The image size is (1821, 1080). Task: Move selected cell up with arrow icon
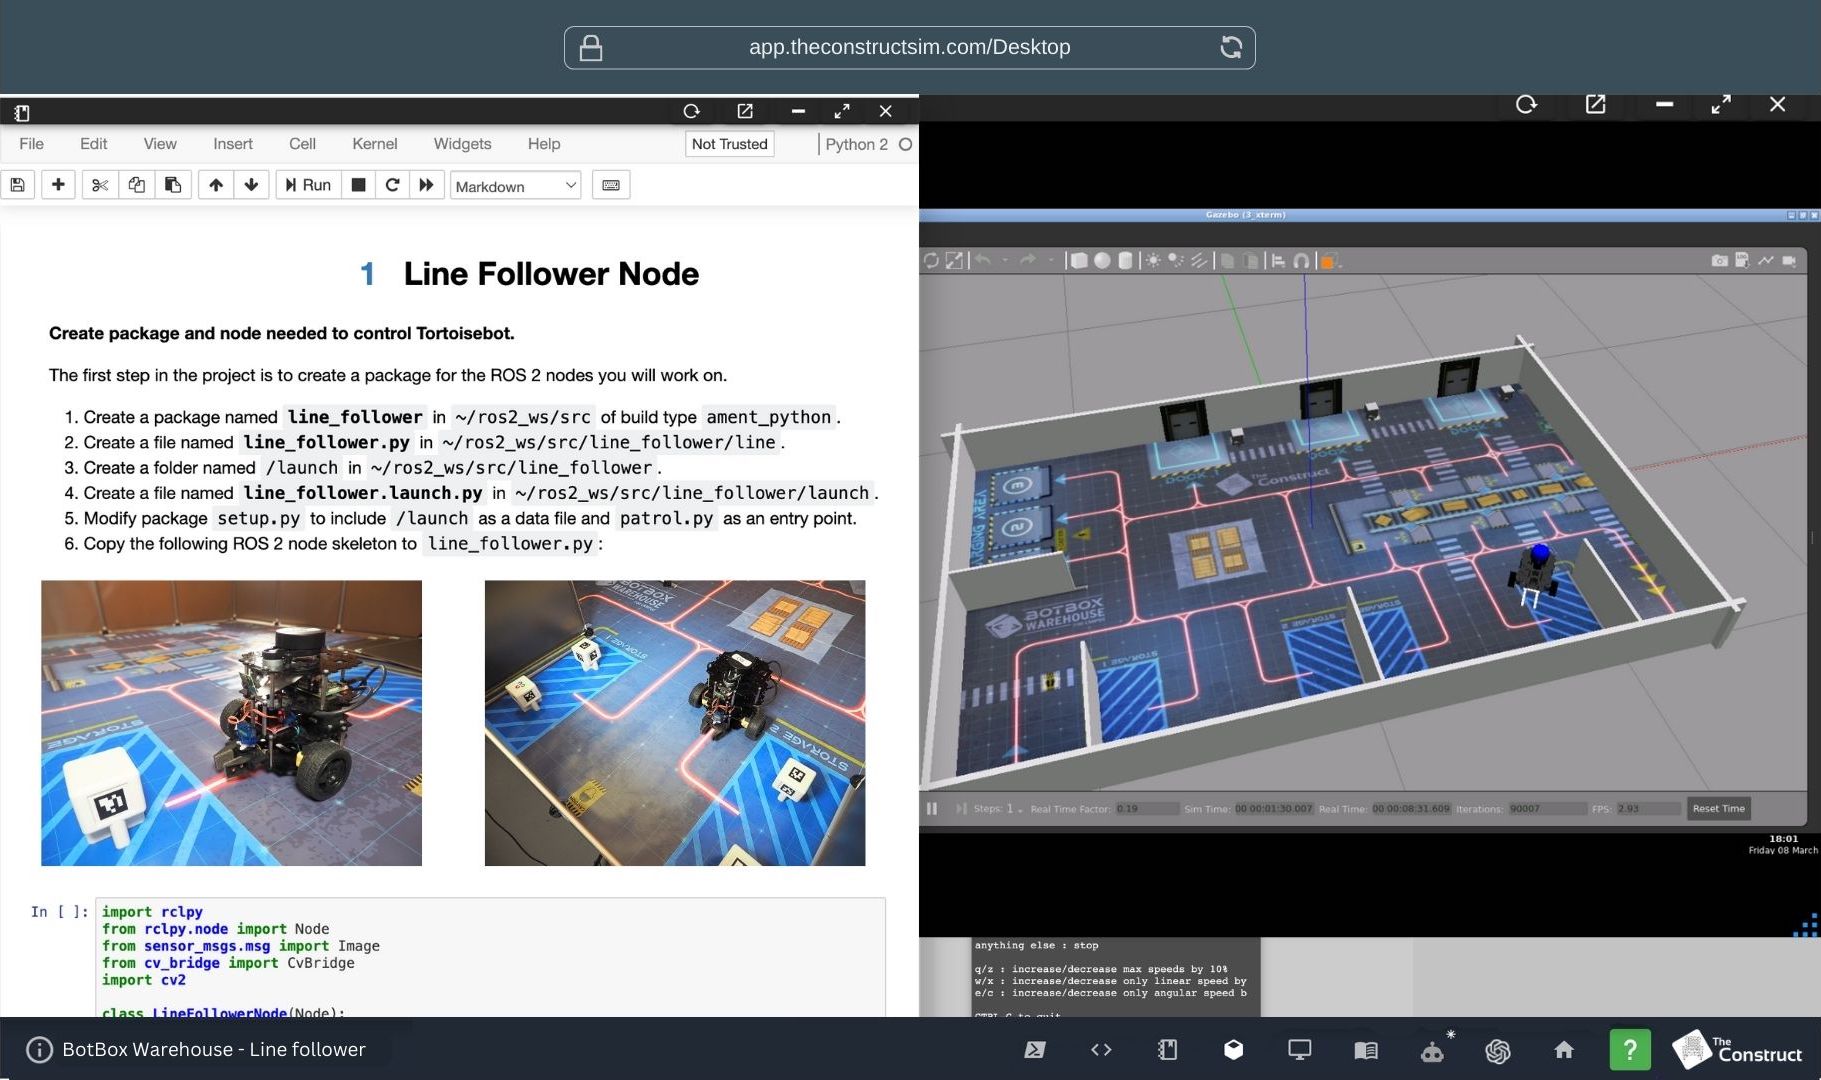(x=215, y=185)
